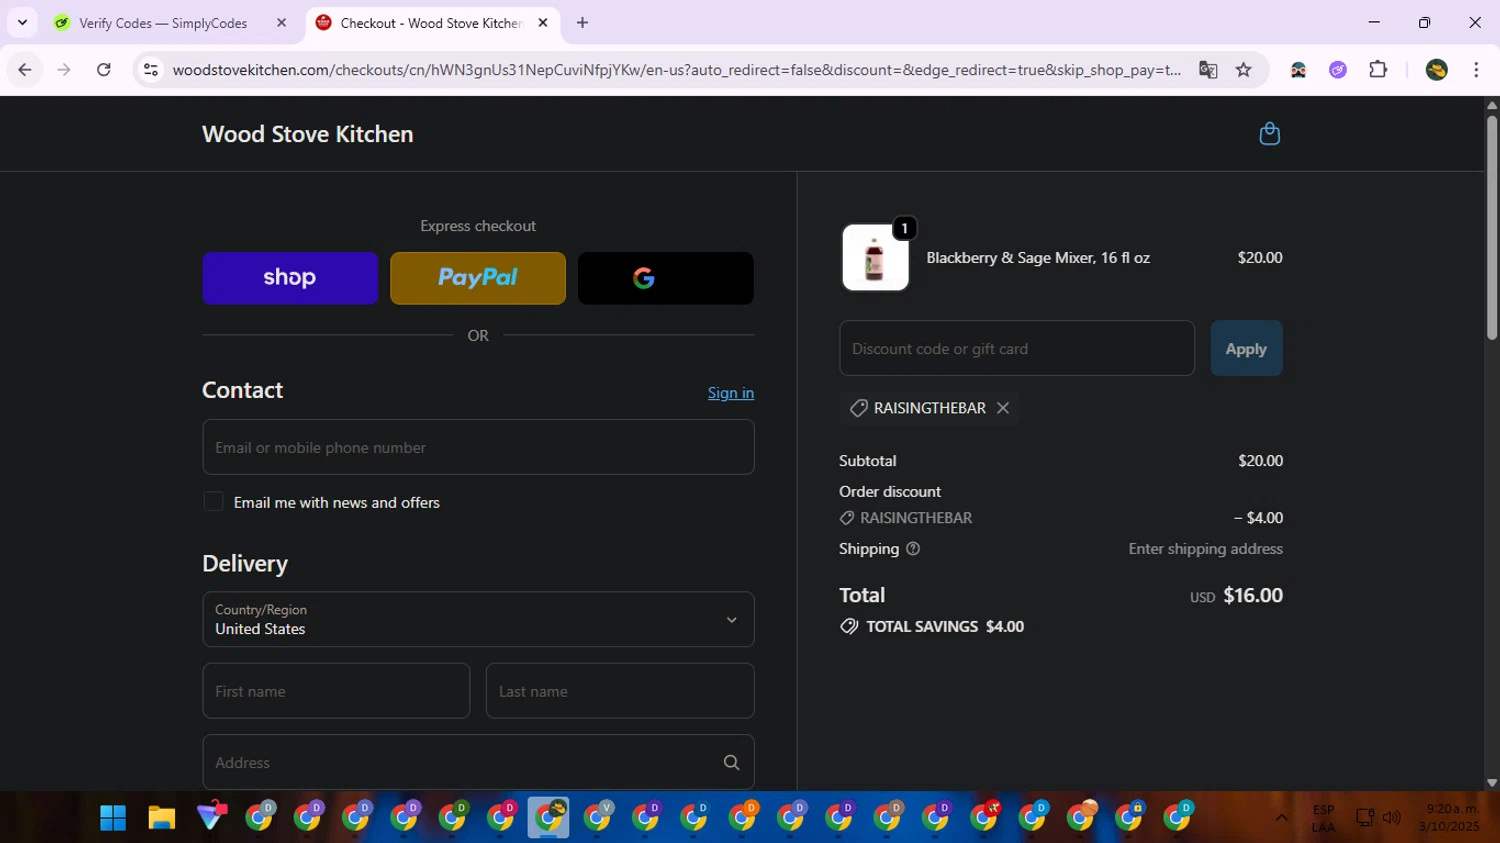The width and height of the screenshot is (1500, 843).
Task: Focus the Address field
Action: click(x=478, y=762)
